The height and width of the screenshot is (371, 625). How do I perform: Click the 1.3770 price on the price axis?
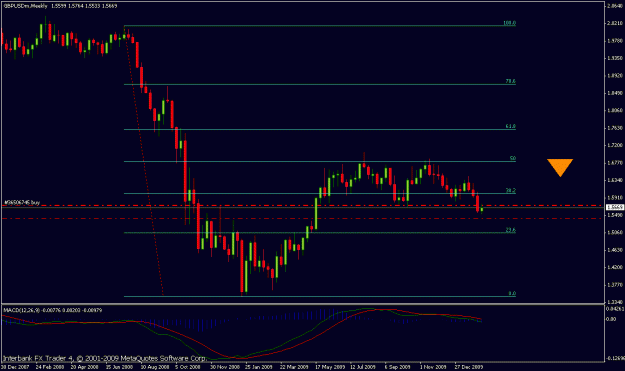tap(615, 285)
